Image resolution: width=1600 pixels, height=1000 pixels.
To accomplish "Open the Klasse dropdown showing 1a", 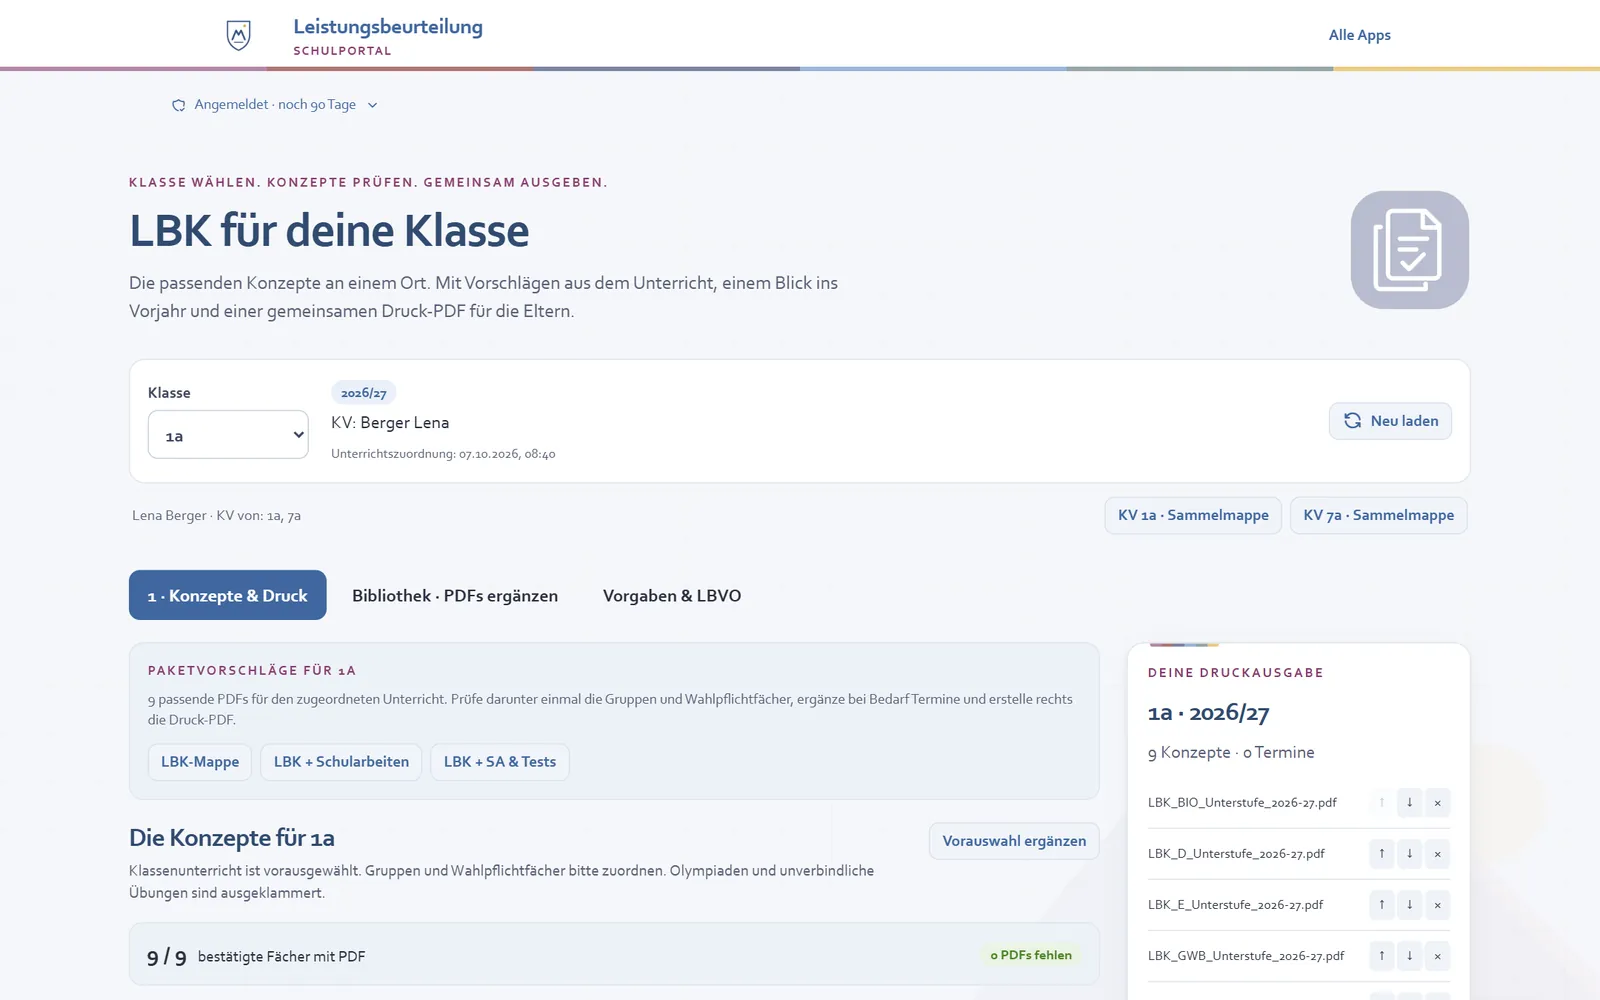I will pyautogui.click(x=228, y=435).
